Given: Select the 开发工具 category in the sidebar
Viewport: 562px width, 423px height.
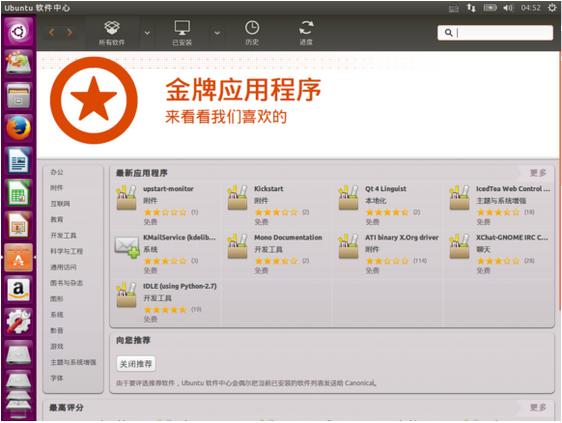Looking at the screenshot, I should point(63,236).
